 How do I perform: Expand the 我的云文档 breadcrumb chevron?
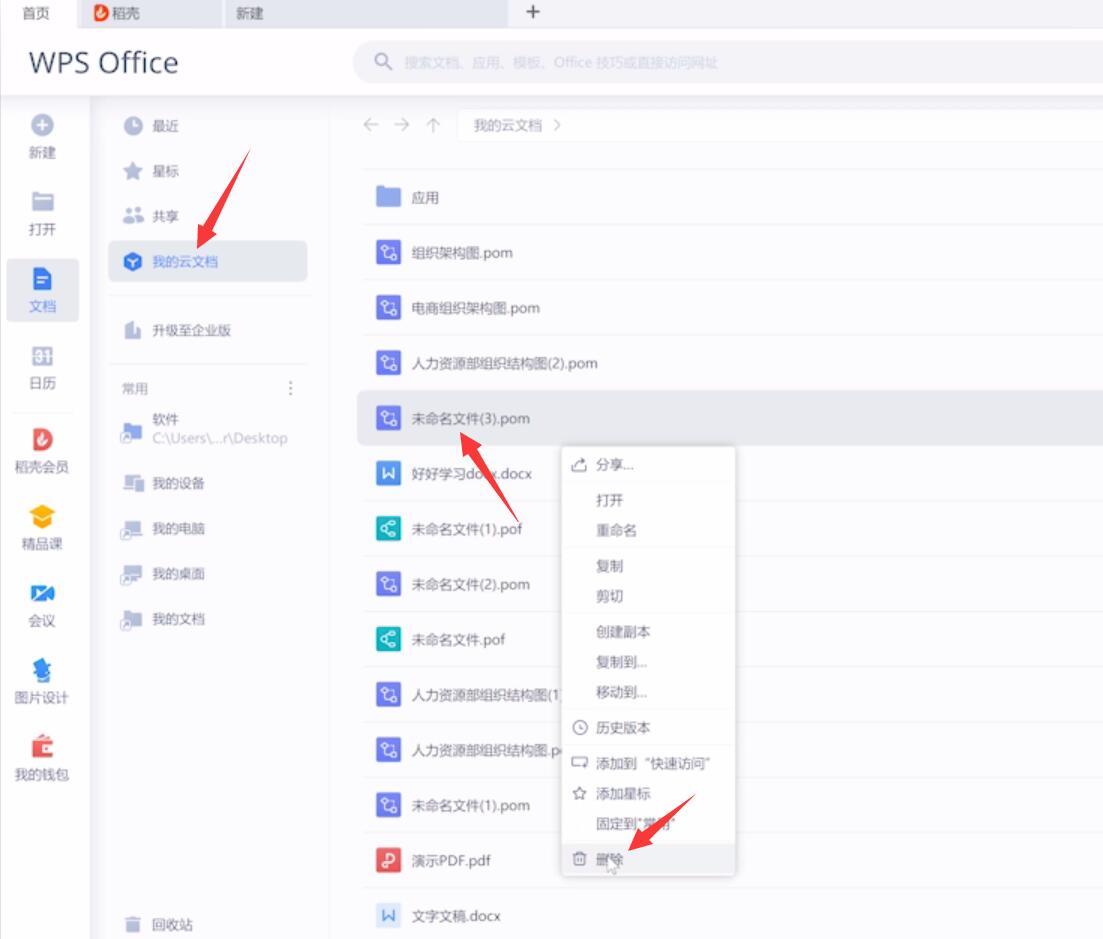557,126
